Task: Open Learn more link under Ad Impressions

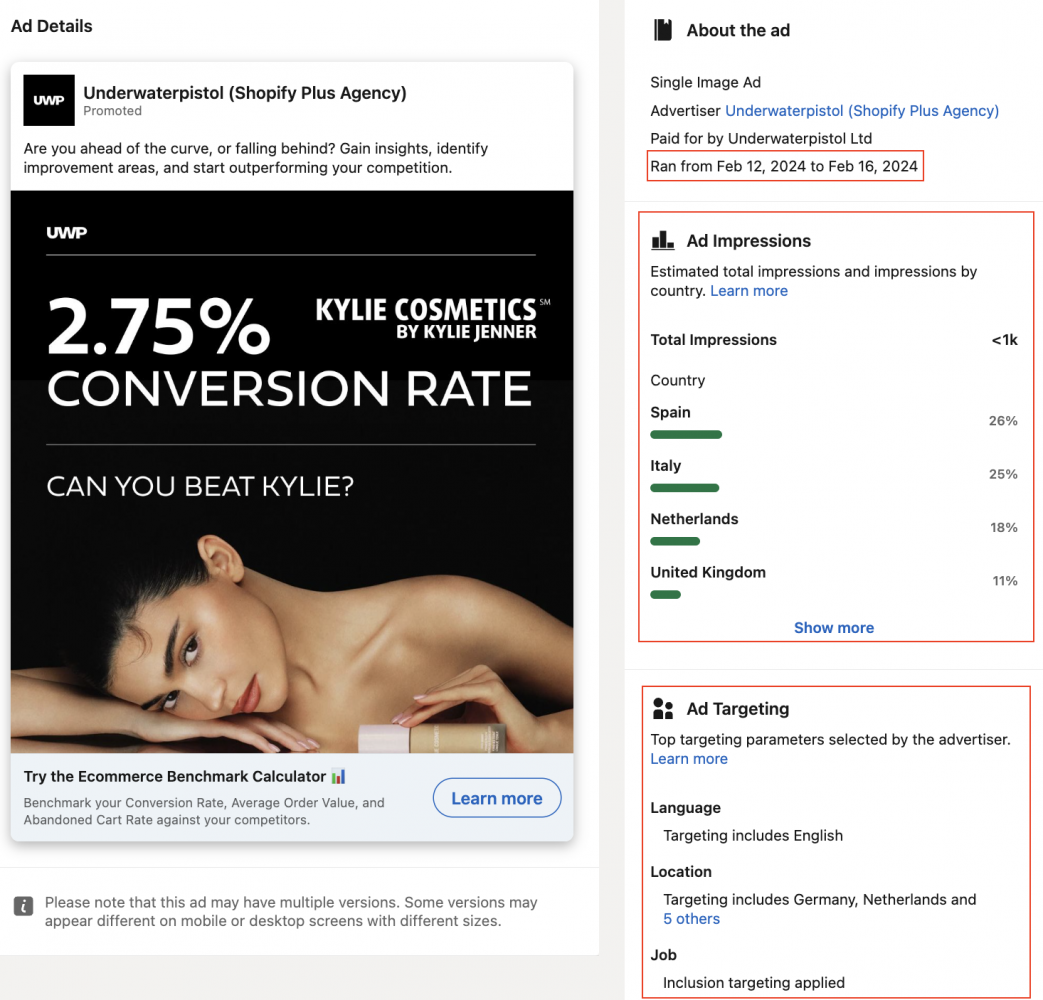Action: (x=749, y=291)
